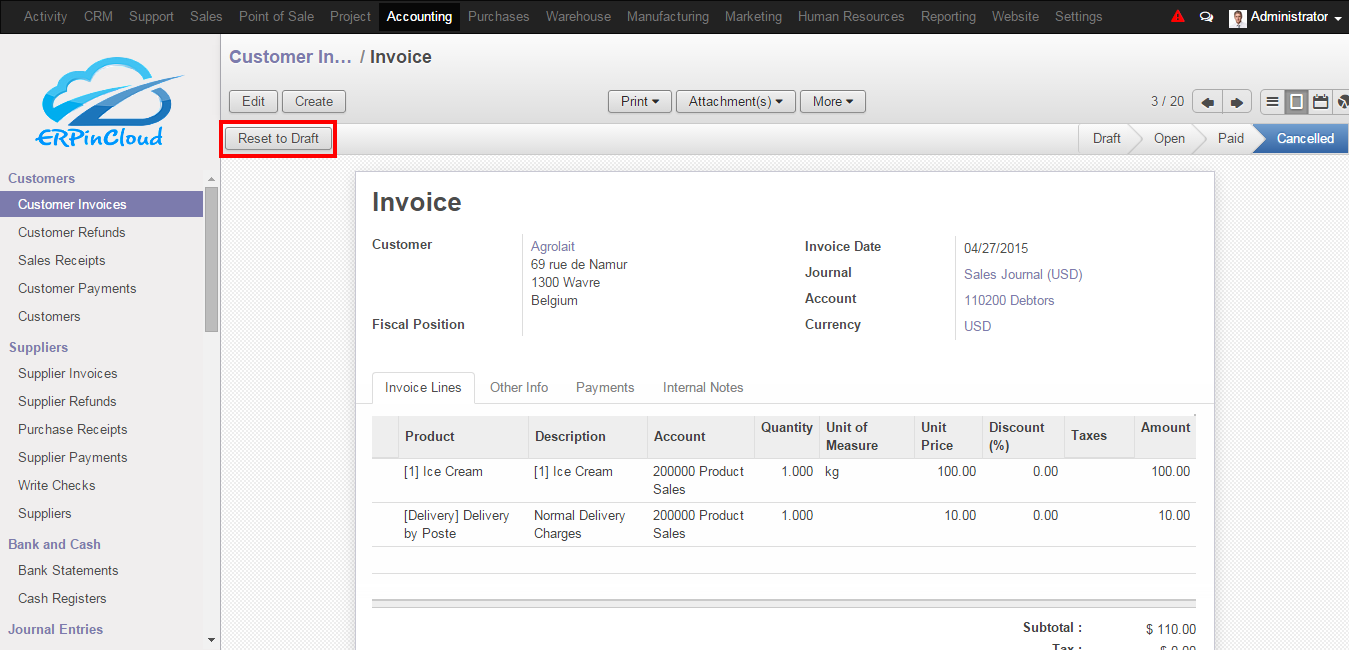Open the Sales top menu
Image resolution: width=1349 pixels, height=650 pixels.
206,17
